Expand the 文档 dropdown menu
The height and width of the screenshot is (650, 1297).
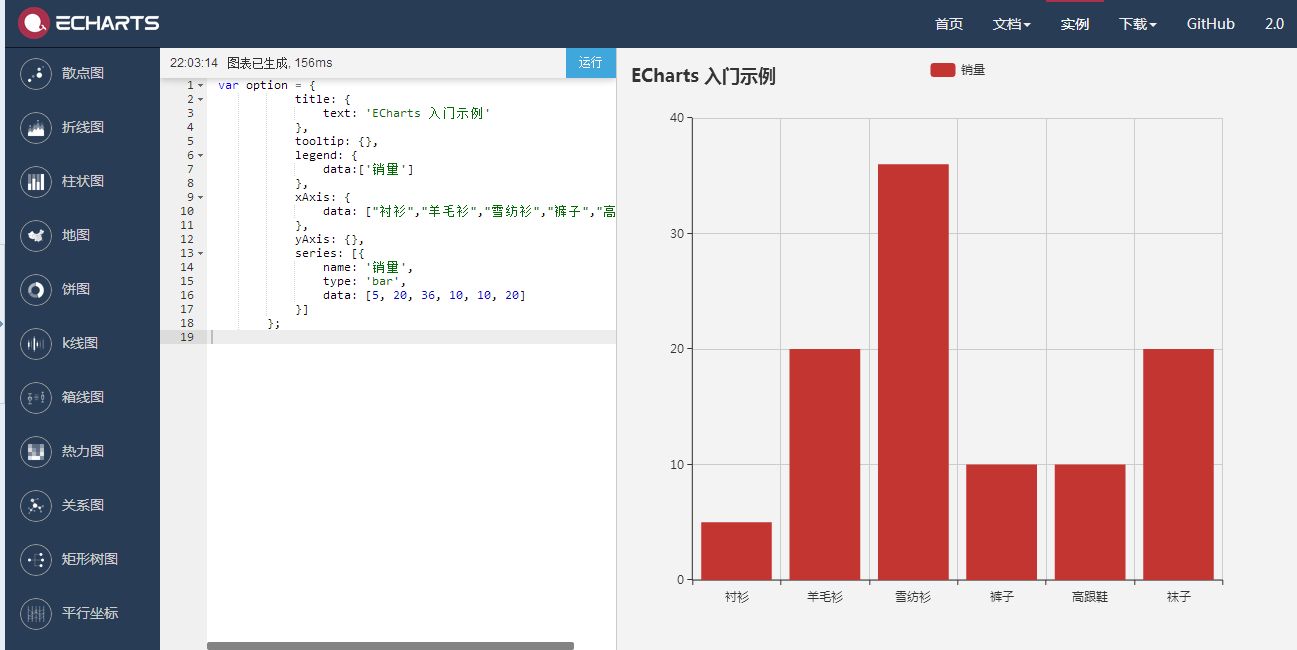tap(1011, 24)
